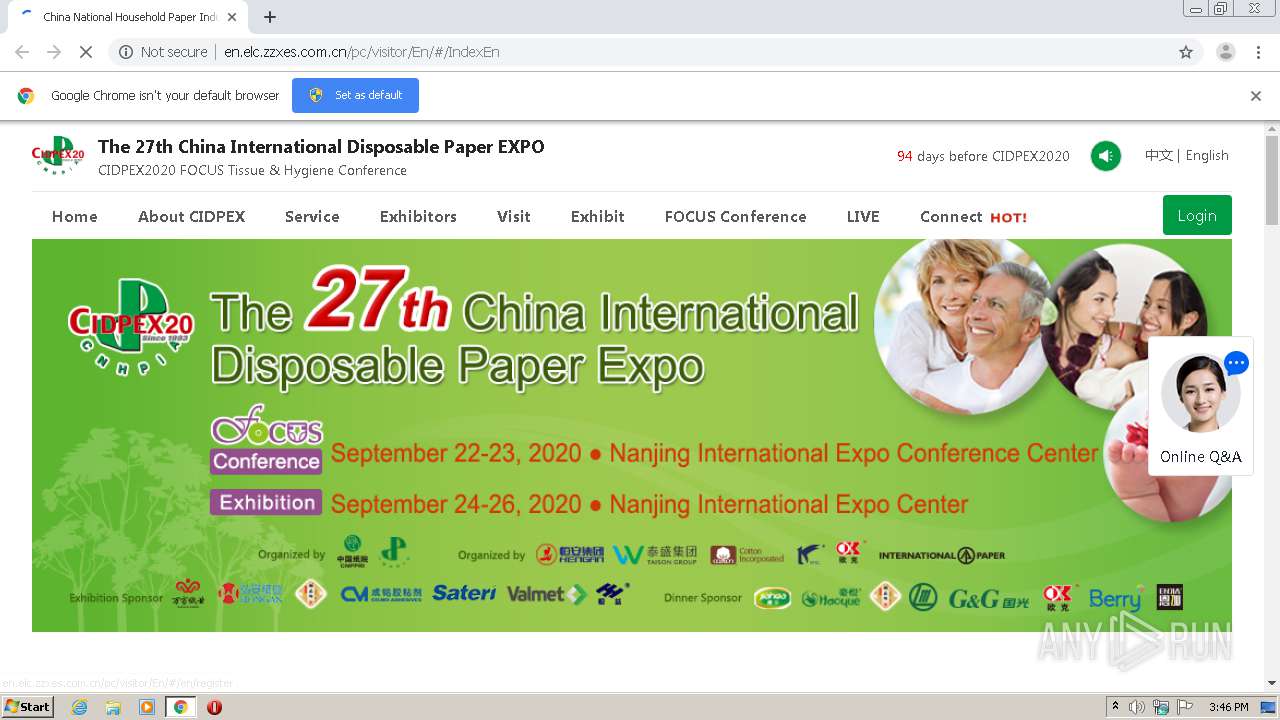
Task: Switch the site language to 中文
Action: [x=1158, y=155]
